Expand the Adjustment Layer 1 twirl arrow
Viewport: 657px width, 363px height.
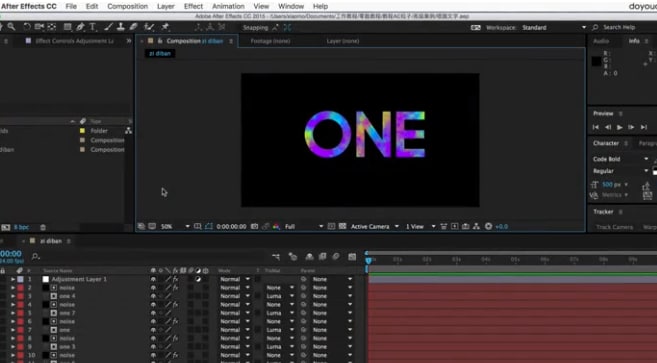coord(13,279)
